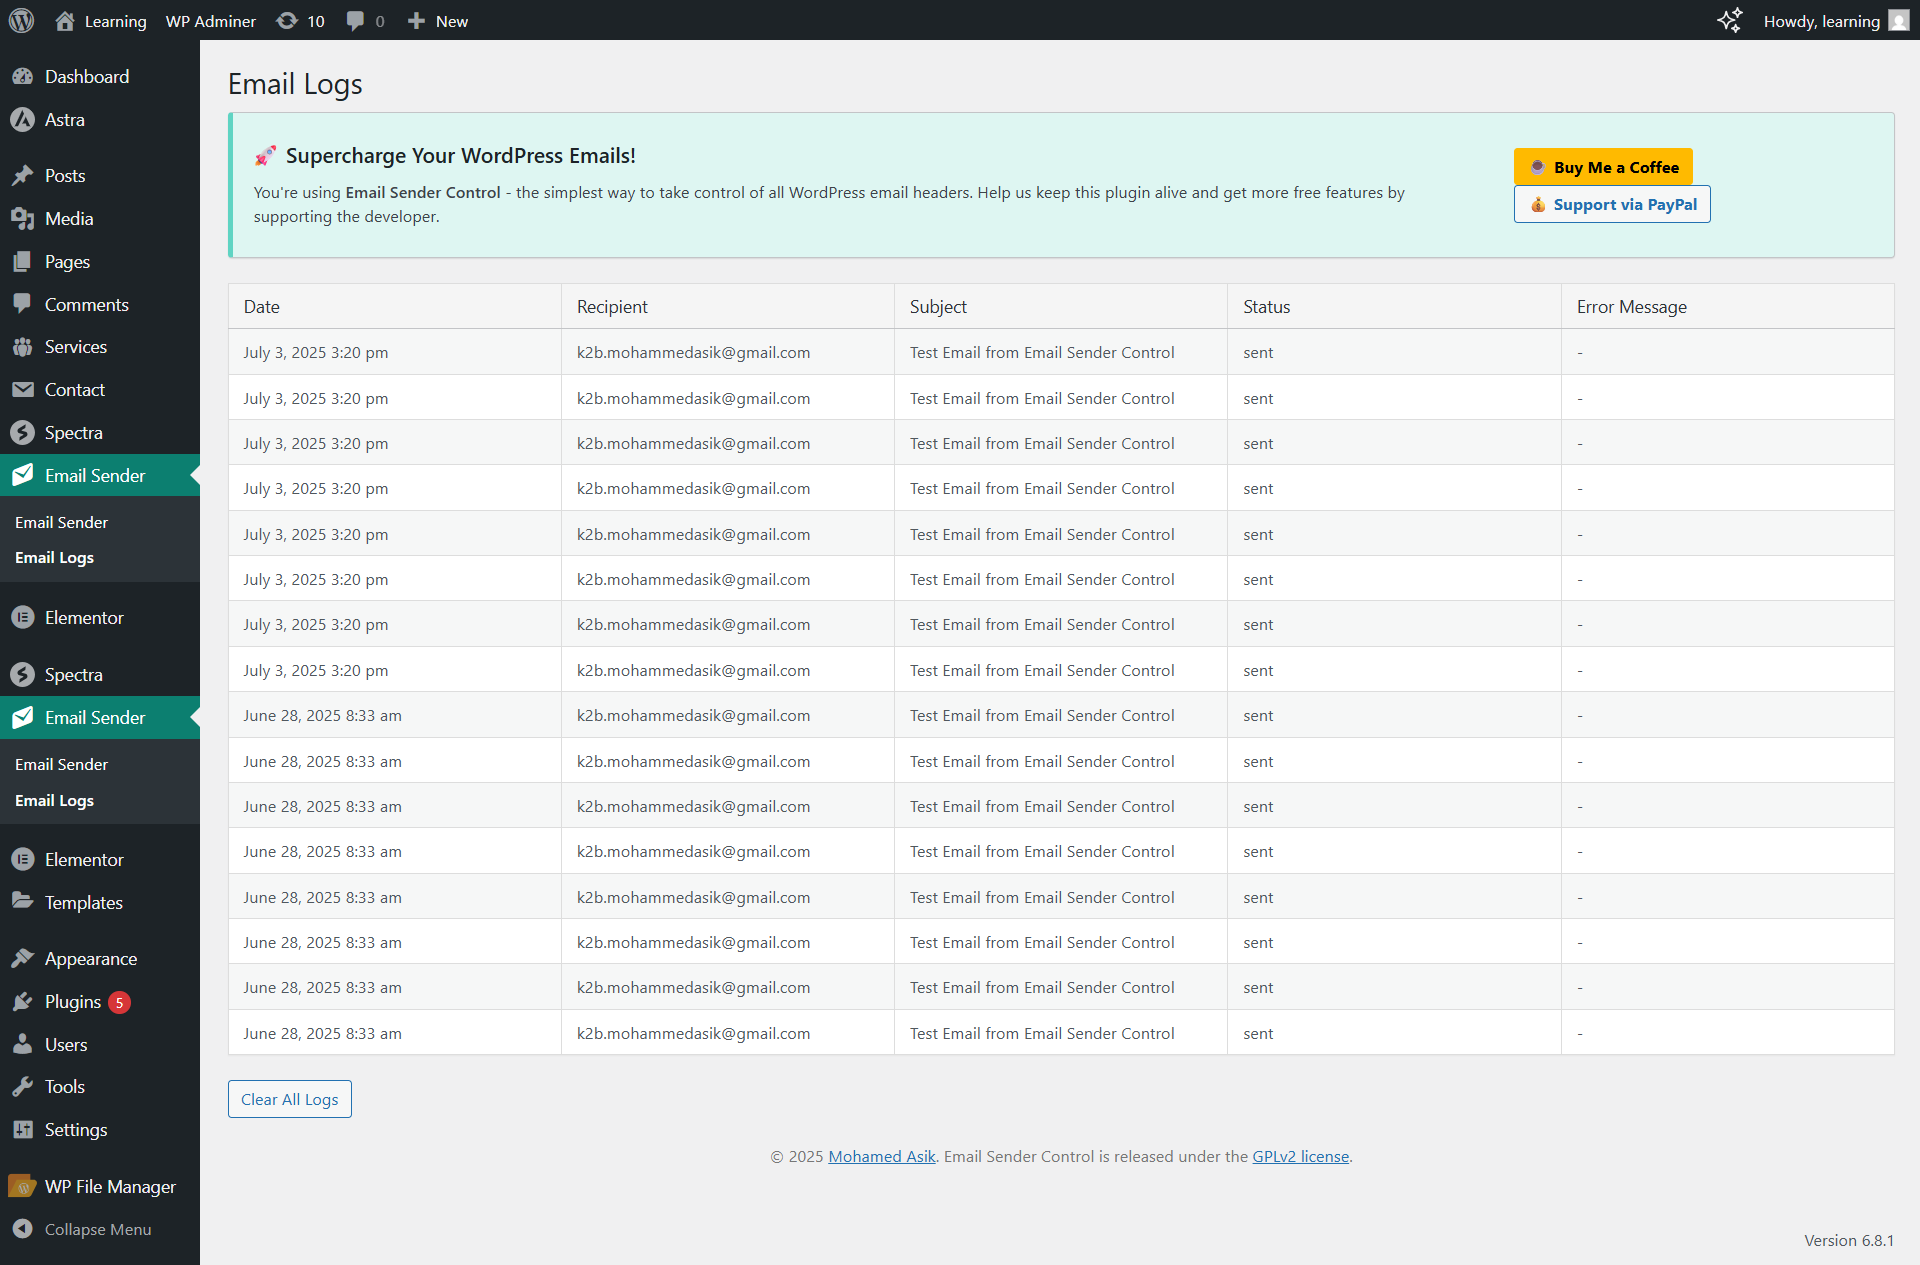This screenshot has height=1265, width=1920.
Task: Click the Tools wrench icon
Action: 22,1087
